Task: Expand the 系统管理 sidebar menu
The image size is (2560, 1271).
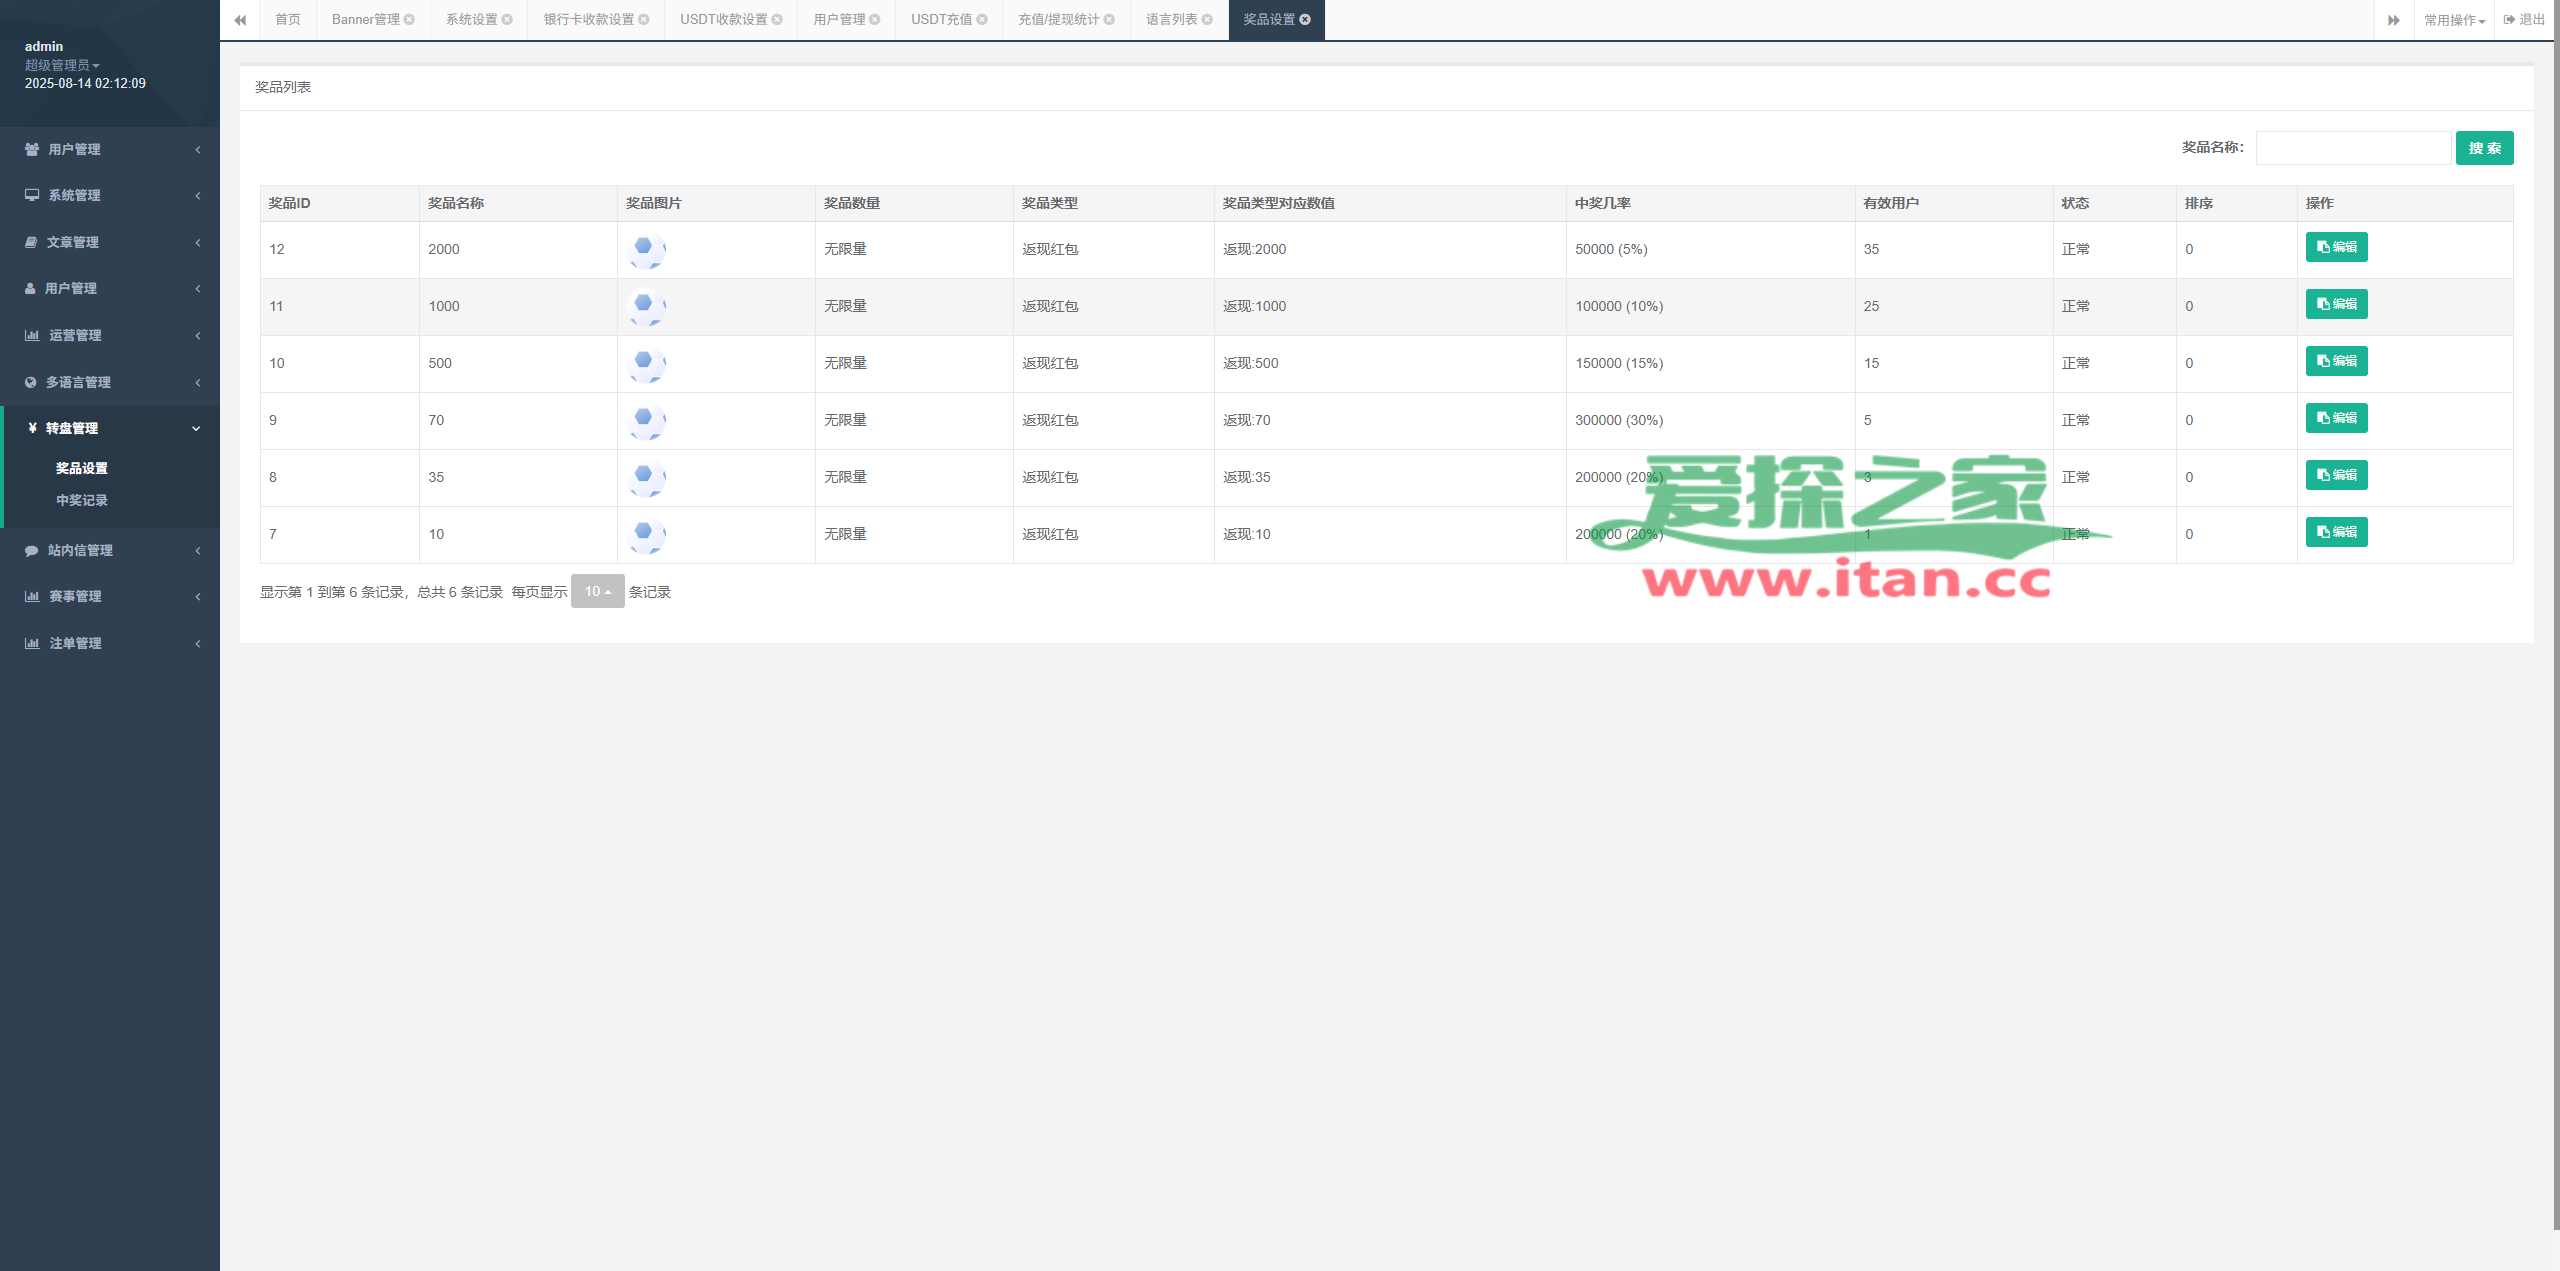Action: click(110, 195)
